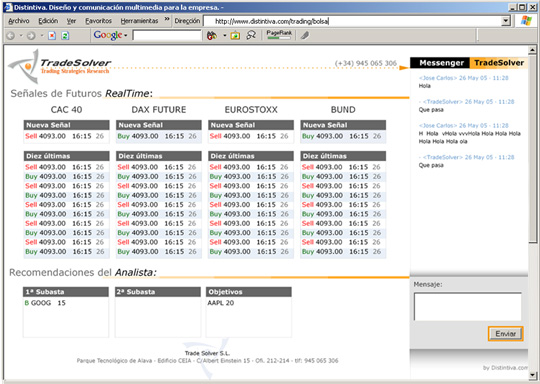
Task: Click the yellow picture icon in Google toolbar
Action: click(x=235, y=35)
